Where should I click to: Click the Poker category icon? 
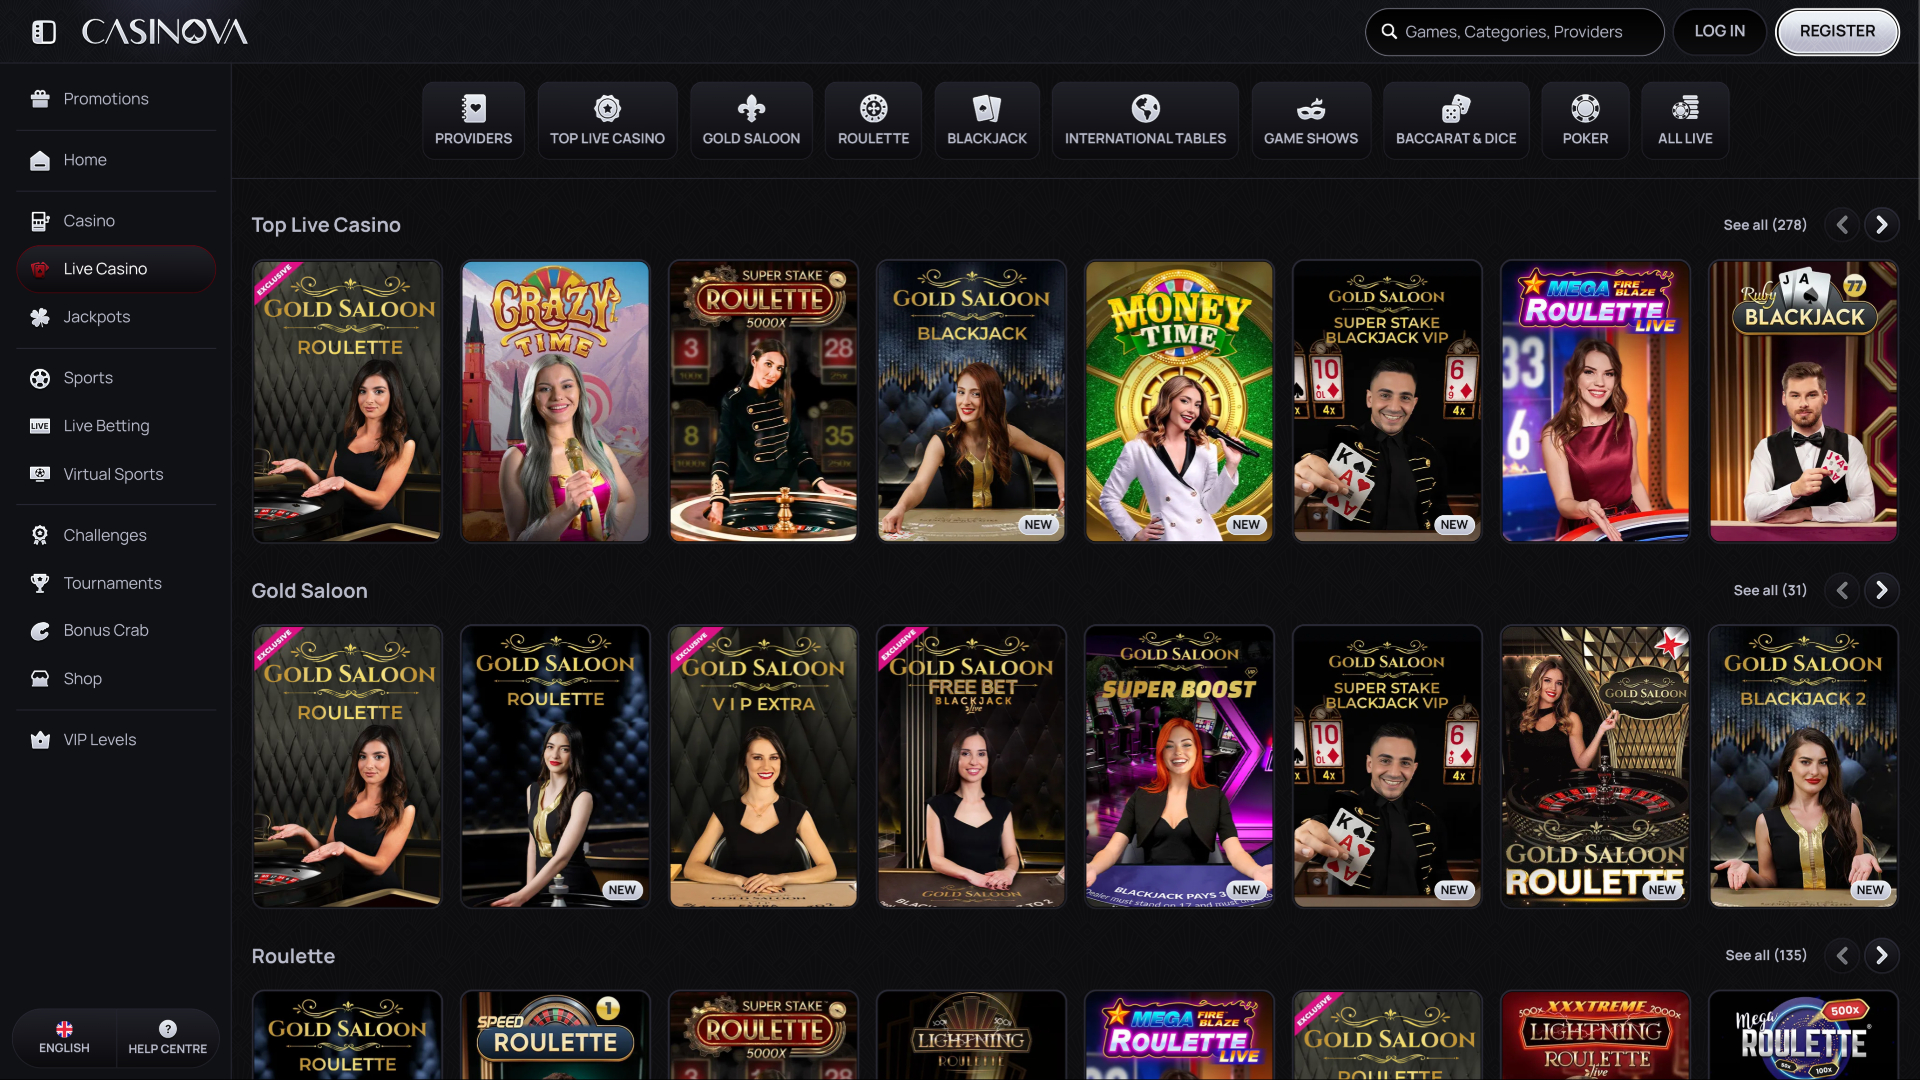coord(1584,107)
